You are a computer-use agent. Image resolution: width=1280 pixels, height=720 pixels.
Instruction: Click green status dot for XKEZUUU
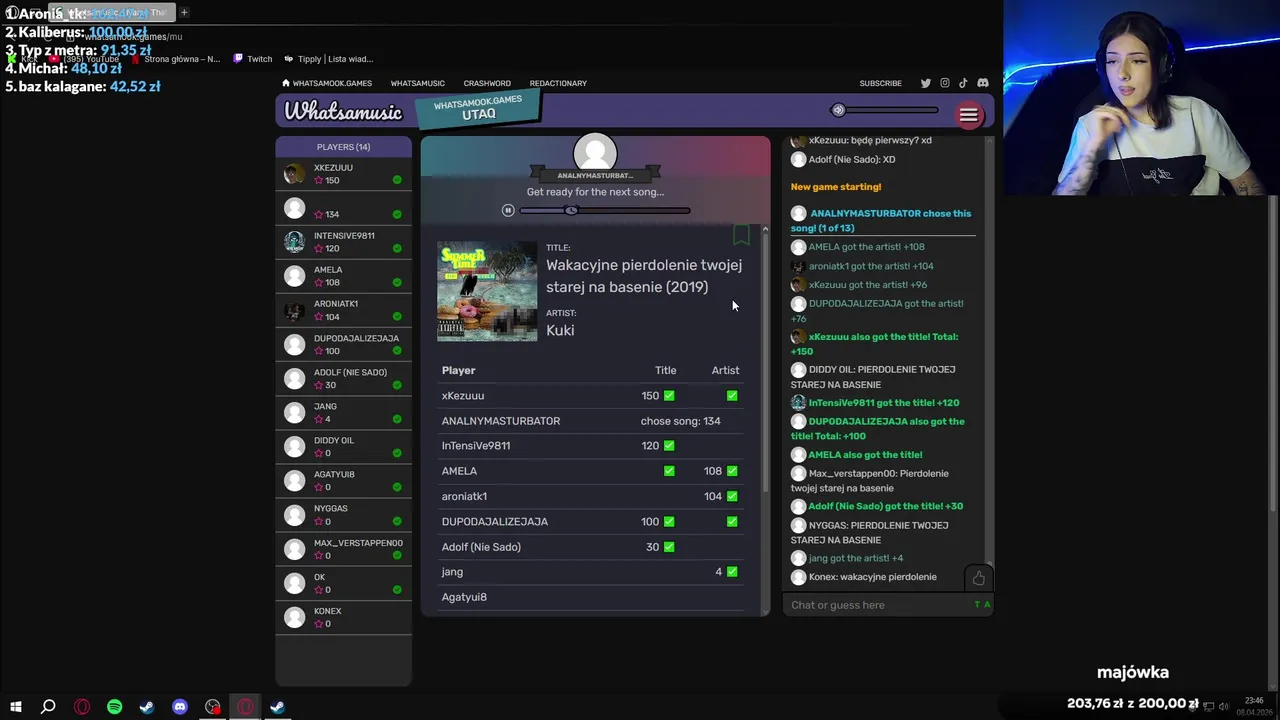coord(397,180)
